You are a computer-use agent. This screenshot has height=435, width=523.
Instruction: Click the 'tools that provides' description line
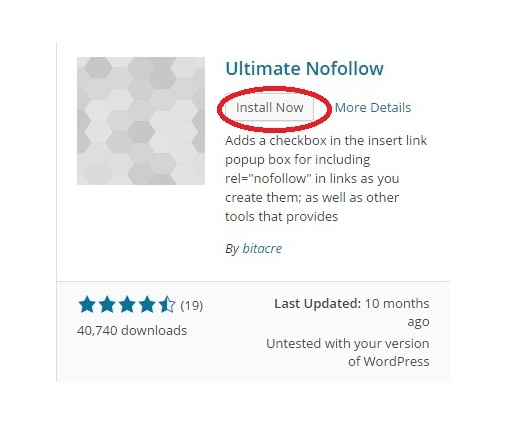(x=282, y=216)
